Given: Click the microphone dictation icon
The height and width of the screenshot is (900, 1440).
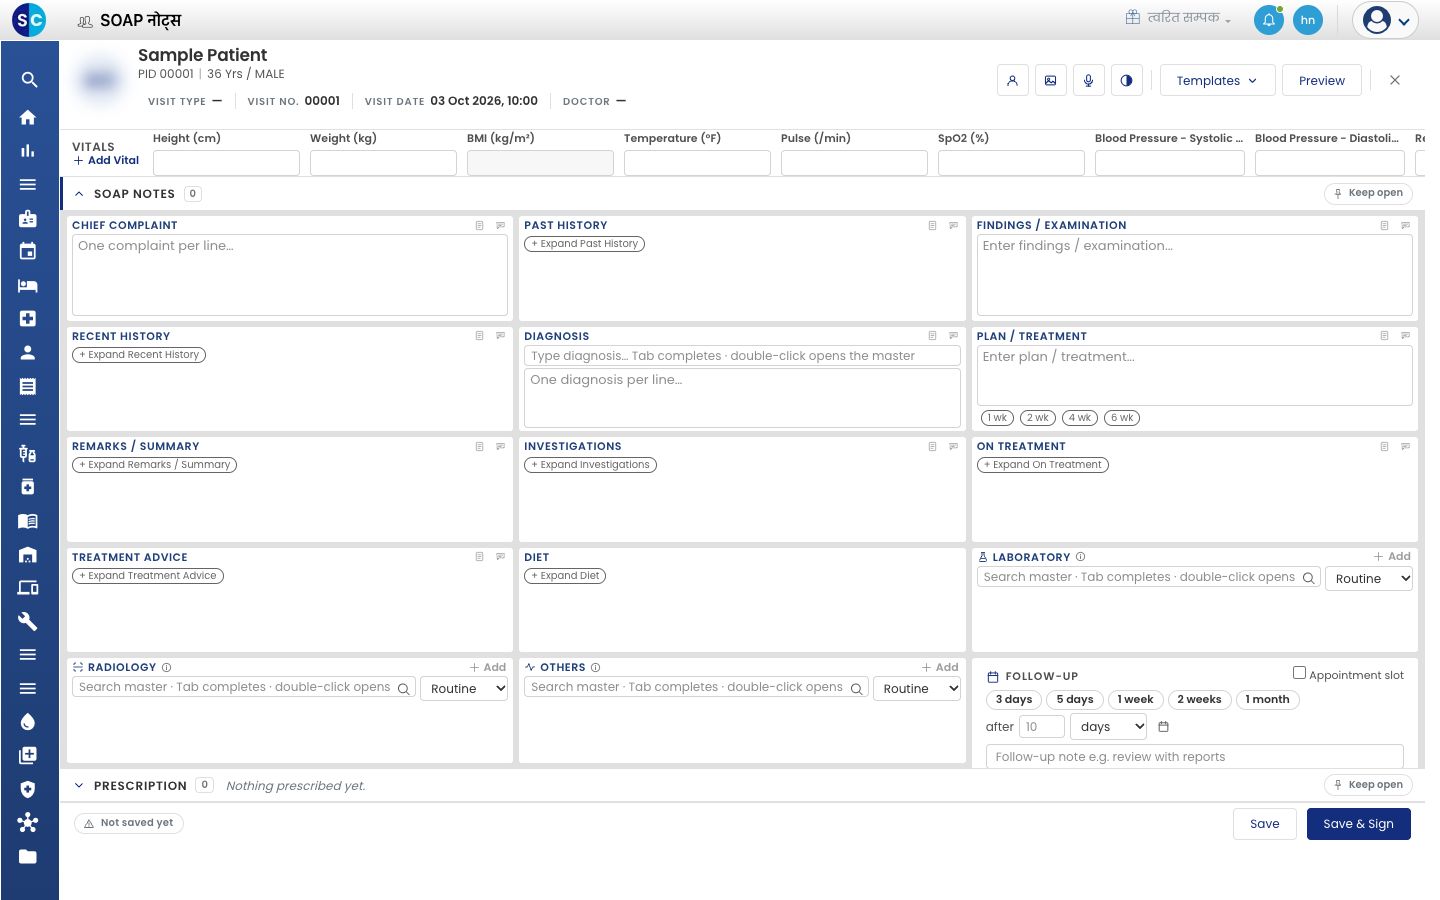Looking at the screenshot, I should tap(1088, 81).
